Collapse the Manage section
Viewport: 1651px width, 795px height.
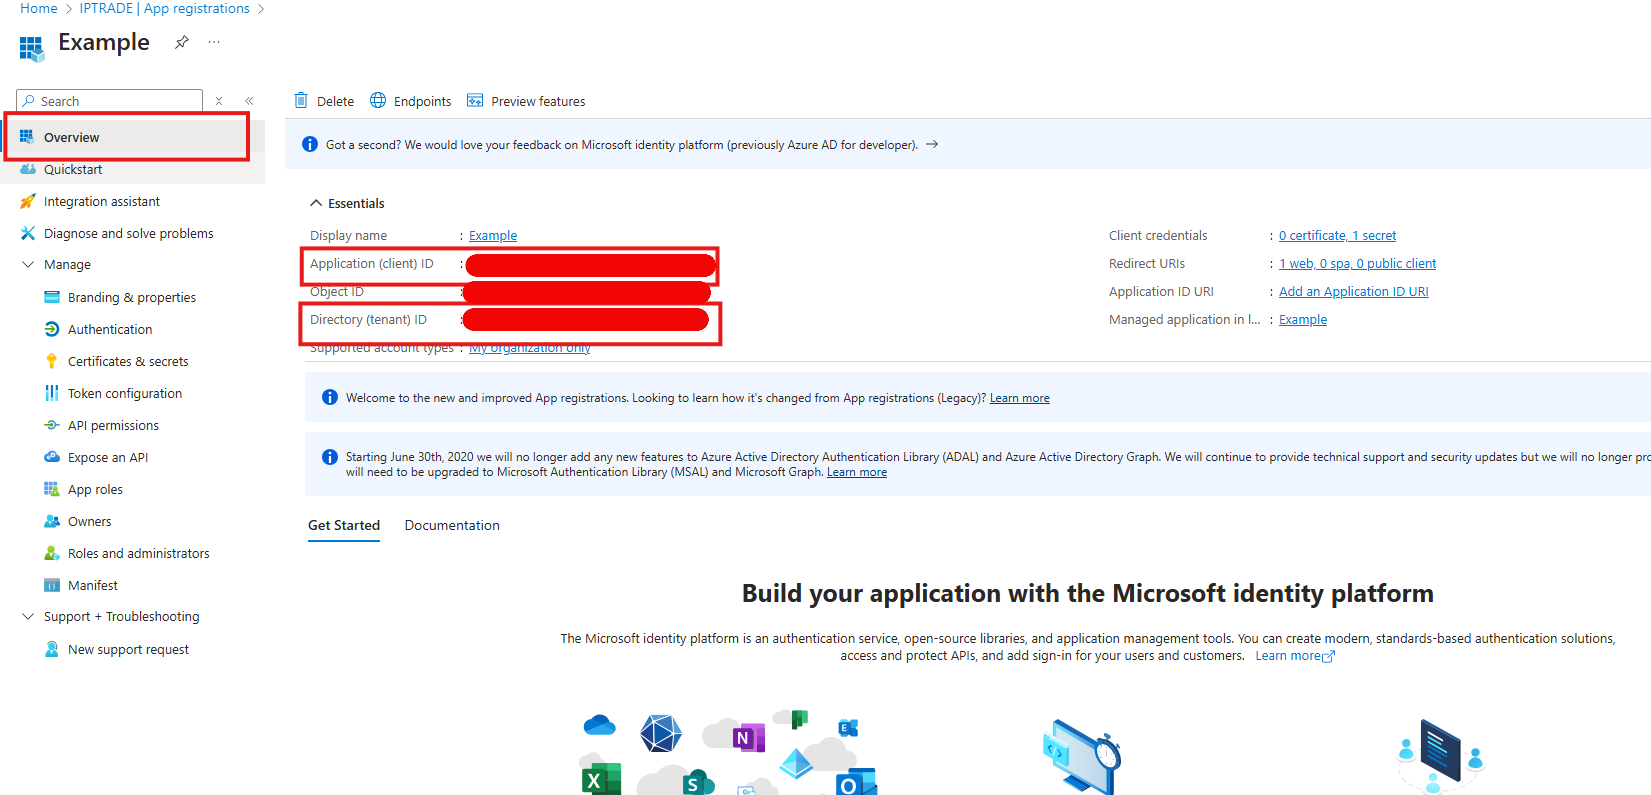[28, 265]
